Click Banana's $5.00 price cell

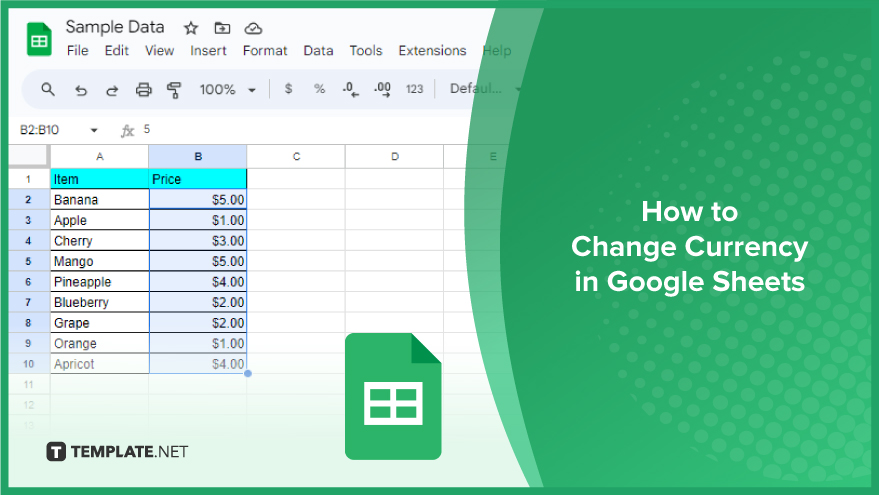(198, 200)
